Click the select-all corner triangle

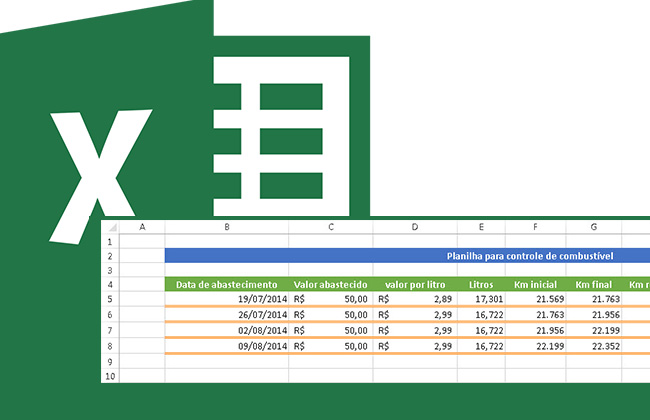(113, 227)
